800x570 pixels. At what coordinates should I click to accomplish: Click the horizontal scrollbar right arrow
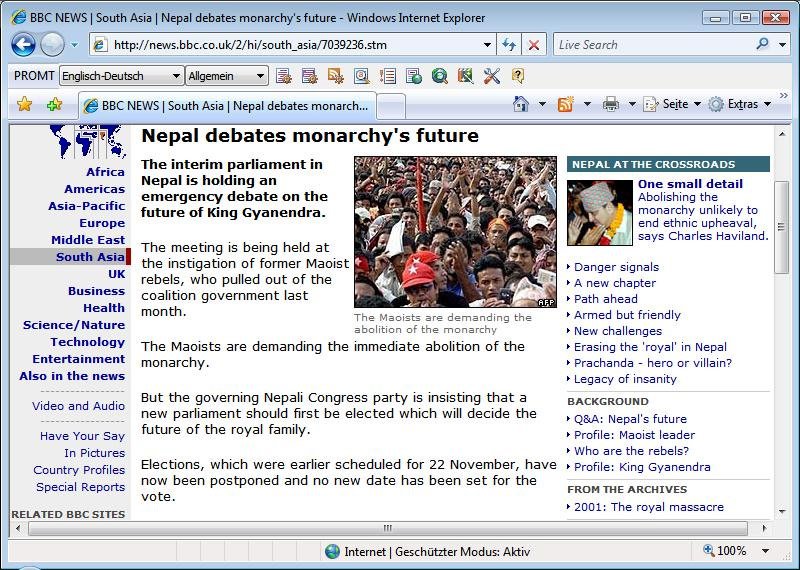click(764, 528)
